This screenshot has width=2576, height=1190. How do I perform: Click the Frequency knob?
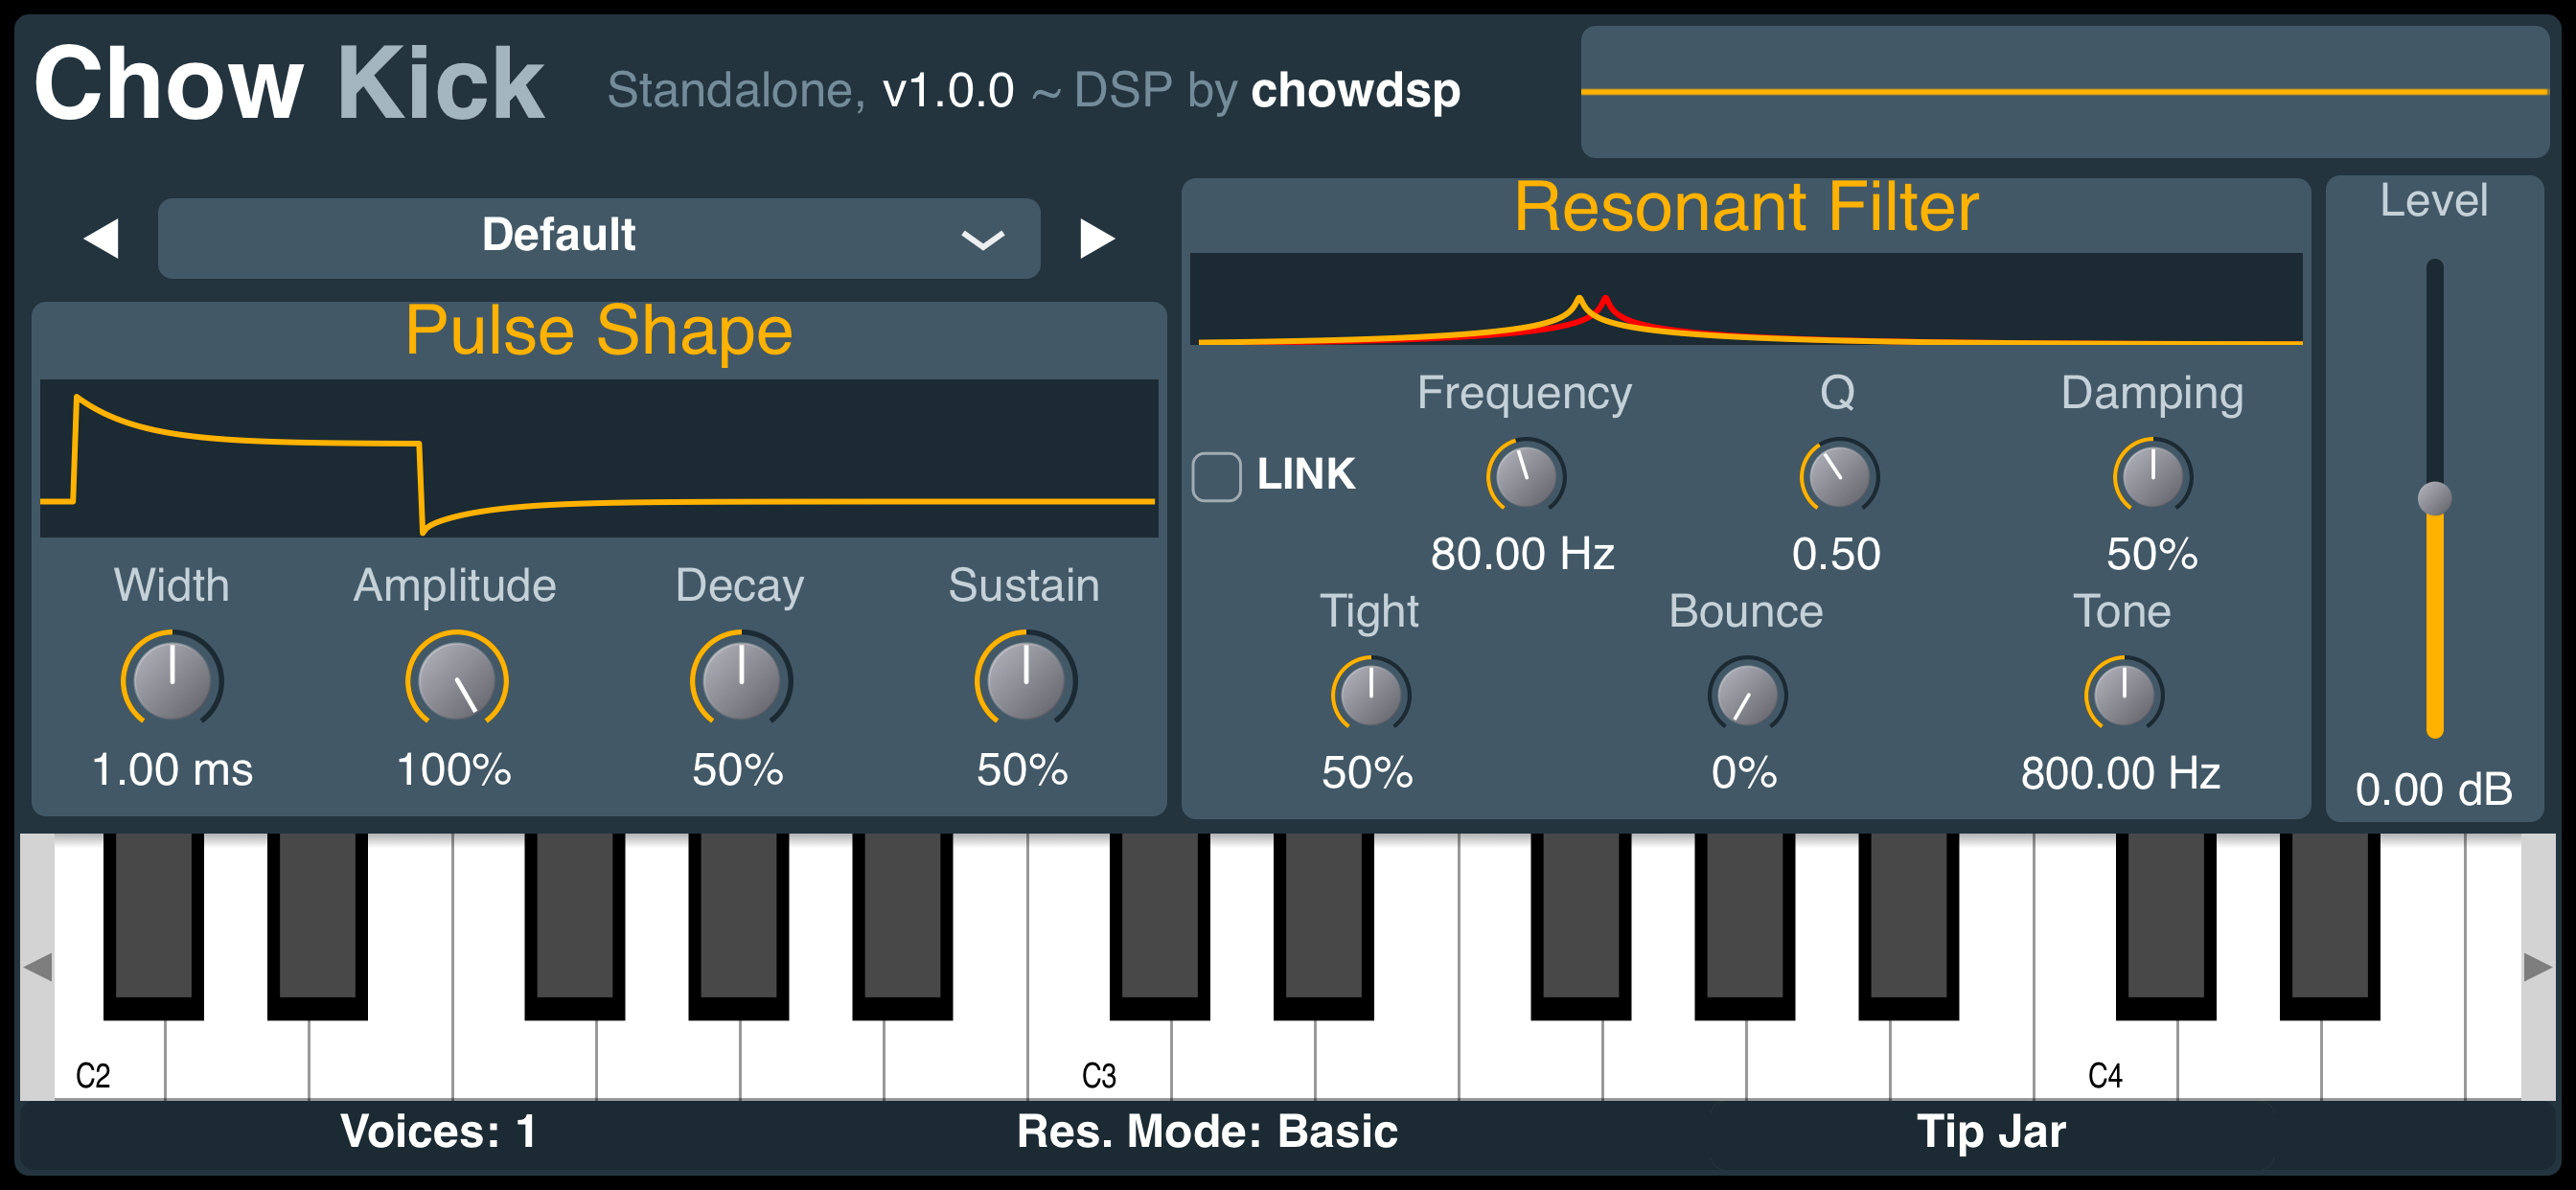click(1525, 476)
